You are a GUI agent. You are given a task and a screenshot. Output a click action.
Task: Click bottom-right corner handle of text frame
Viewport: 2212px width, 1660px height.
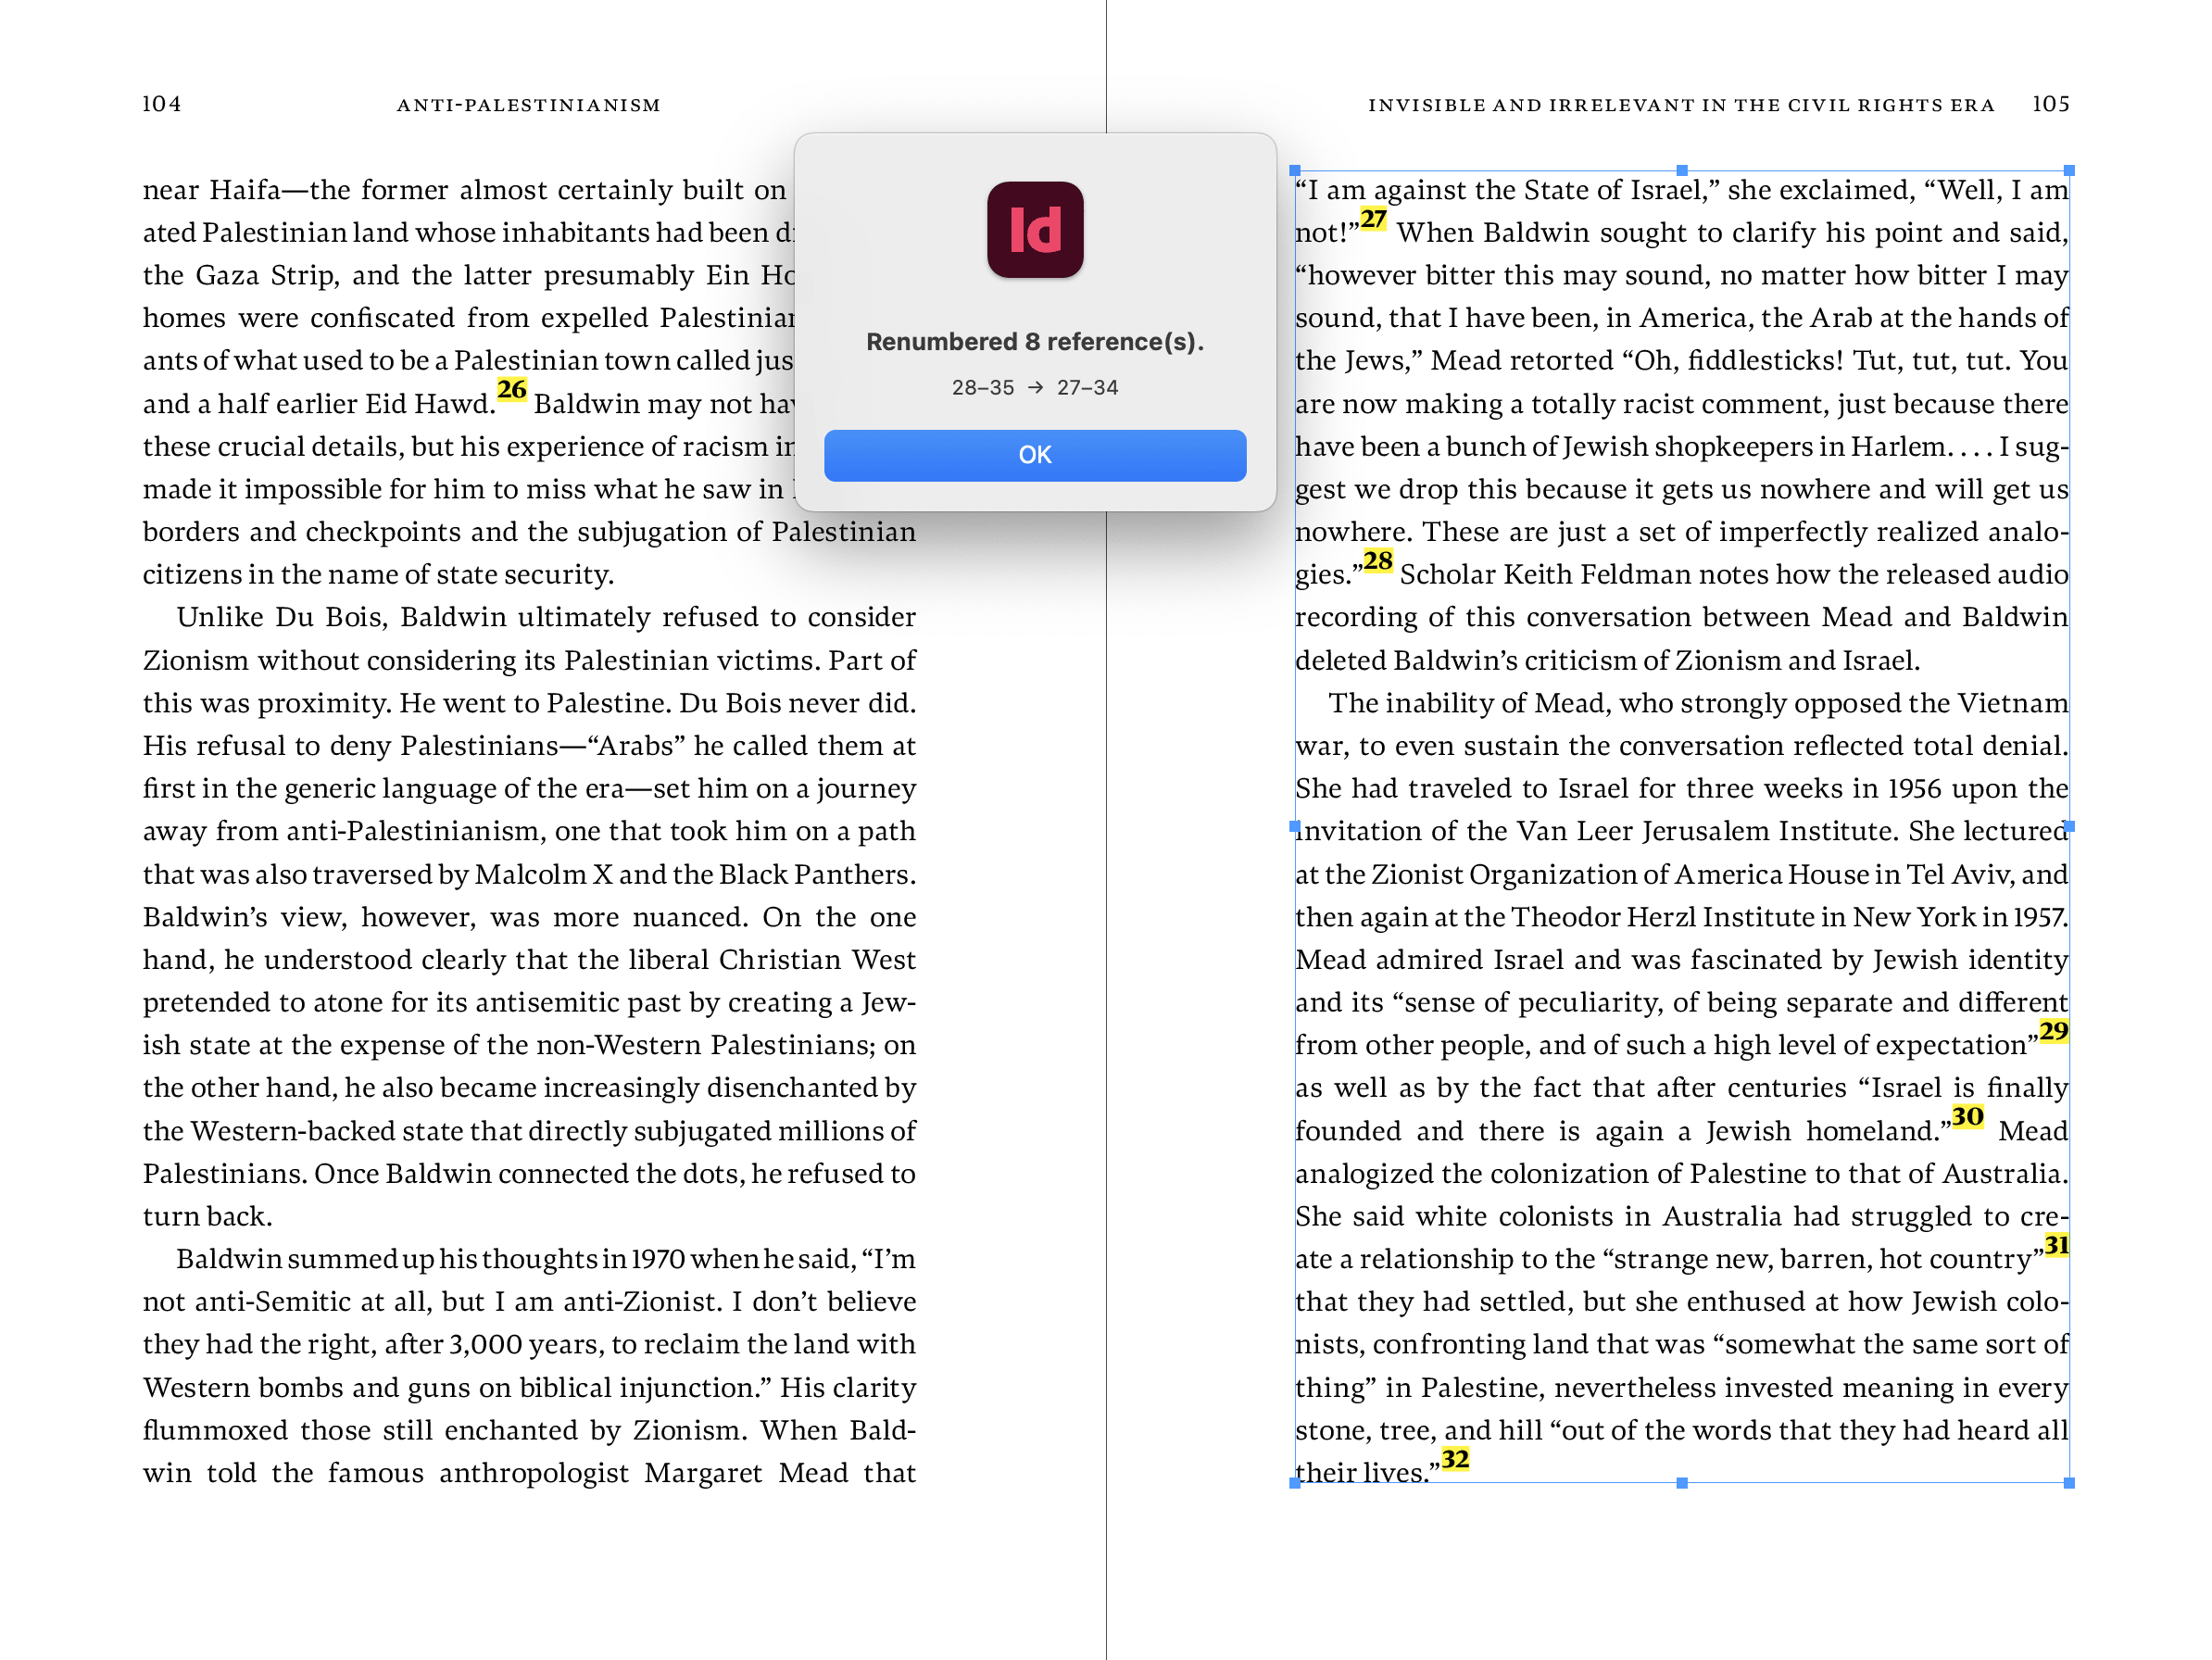2069,1483
